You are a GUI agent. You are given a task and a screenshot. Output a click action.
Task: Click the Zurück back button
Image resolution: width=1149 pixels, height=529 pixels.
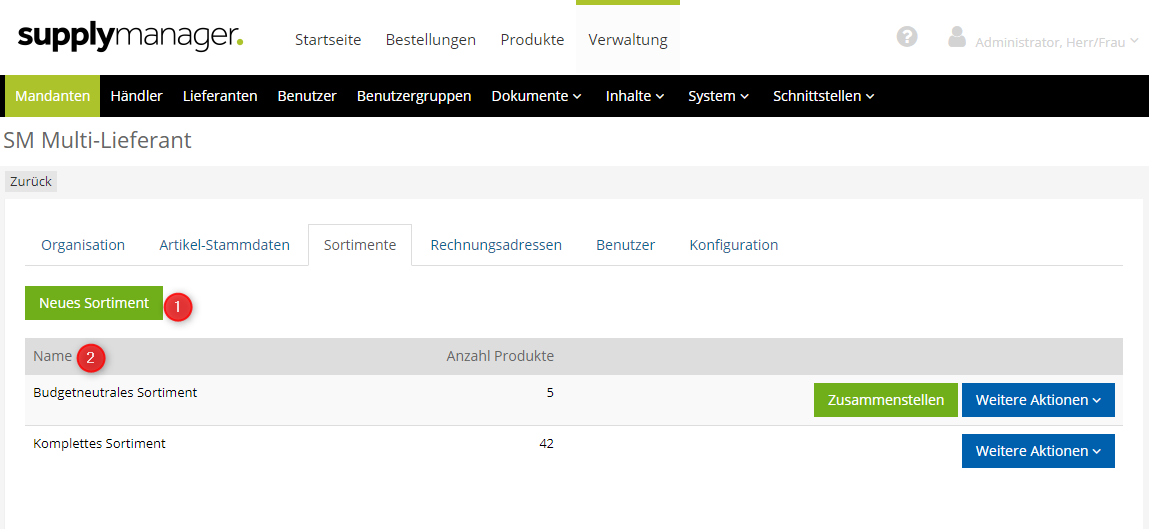(31, 182)
